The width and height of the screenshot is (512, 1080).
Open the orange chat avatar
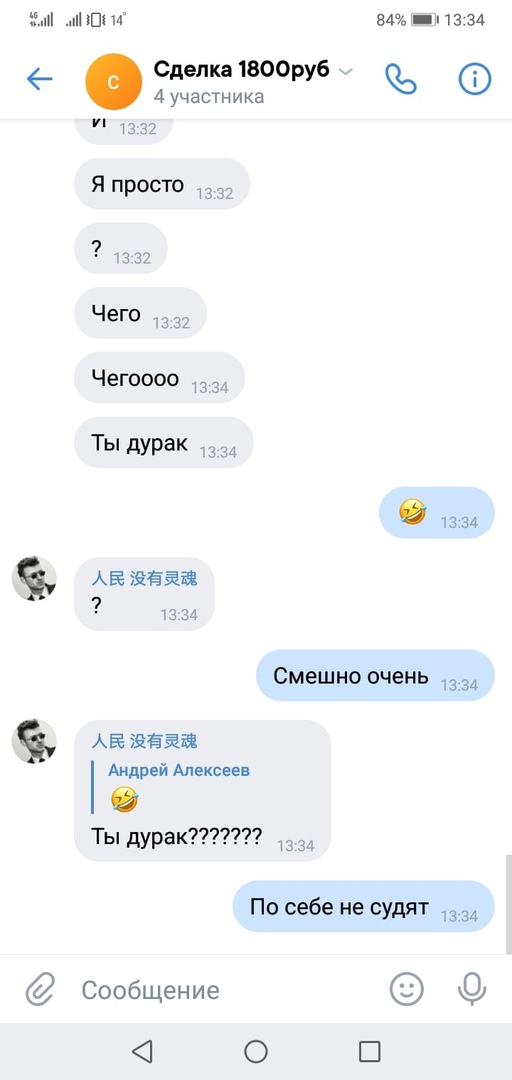coord(113,81)
